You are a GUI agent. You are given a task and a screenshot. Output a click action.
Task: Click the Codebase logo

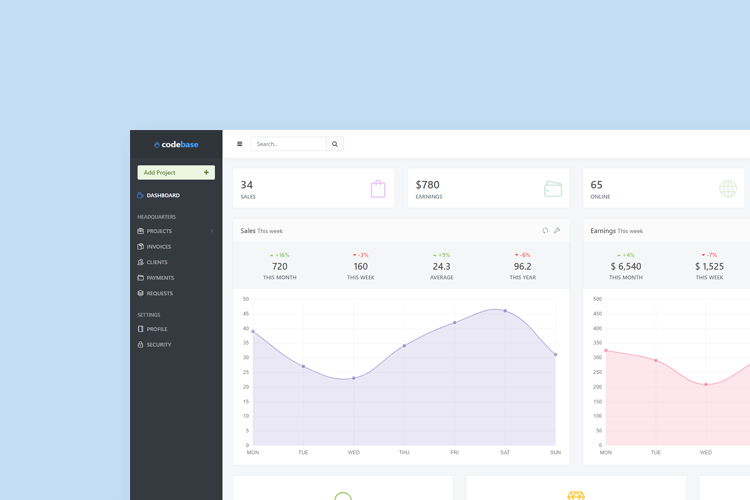point(176,145)
